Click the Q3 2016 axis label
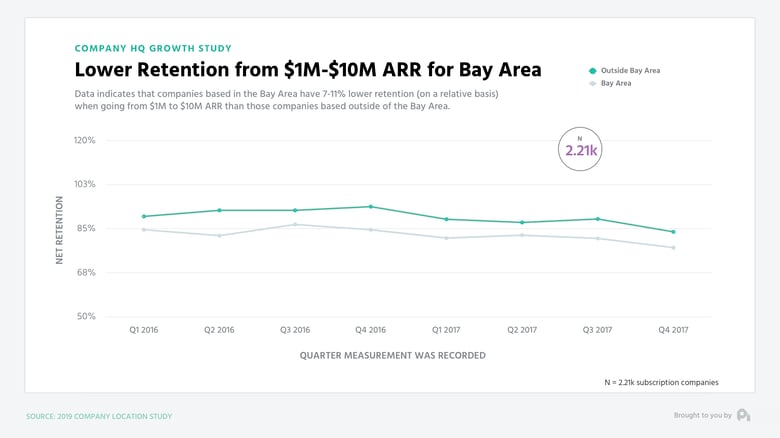780x438 pixels. pos(295,329)
